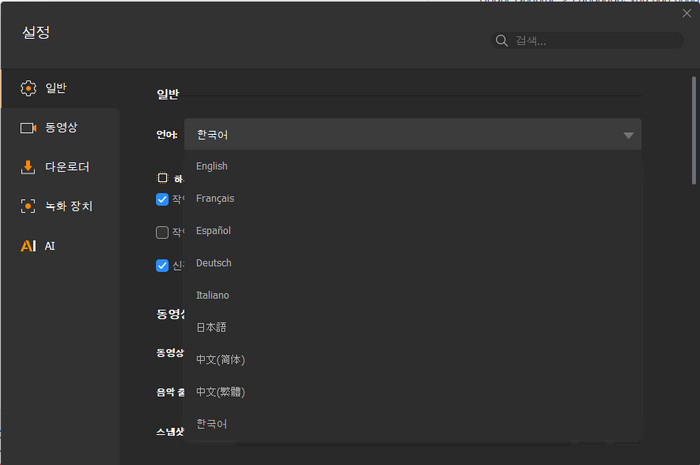The width and height of the screenshot is (700, 465).
Task: Uncheck the second checked checkbox
Action: point(162,199)
